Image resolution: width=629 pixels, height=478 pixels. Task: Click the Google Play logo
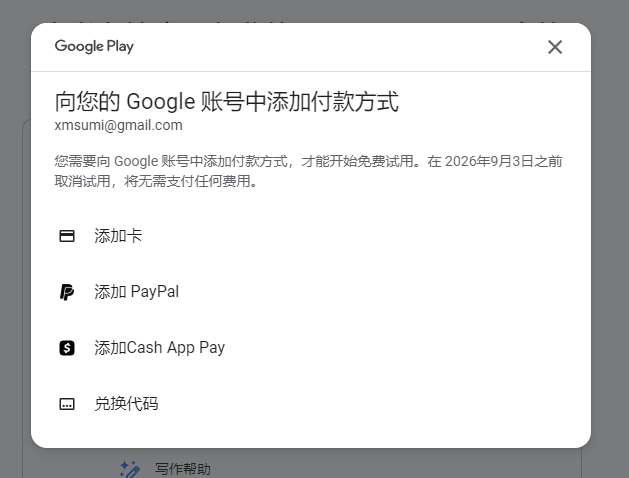point(94,47)
